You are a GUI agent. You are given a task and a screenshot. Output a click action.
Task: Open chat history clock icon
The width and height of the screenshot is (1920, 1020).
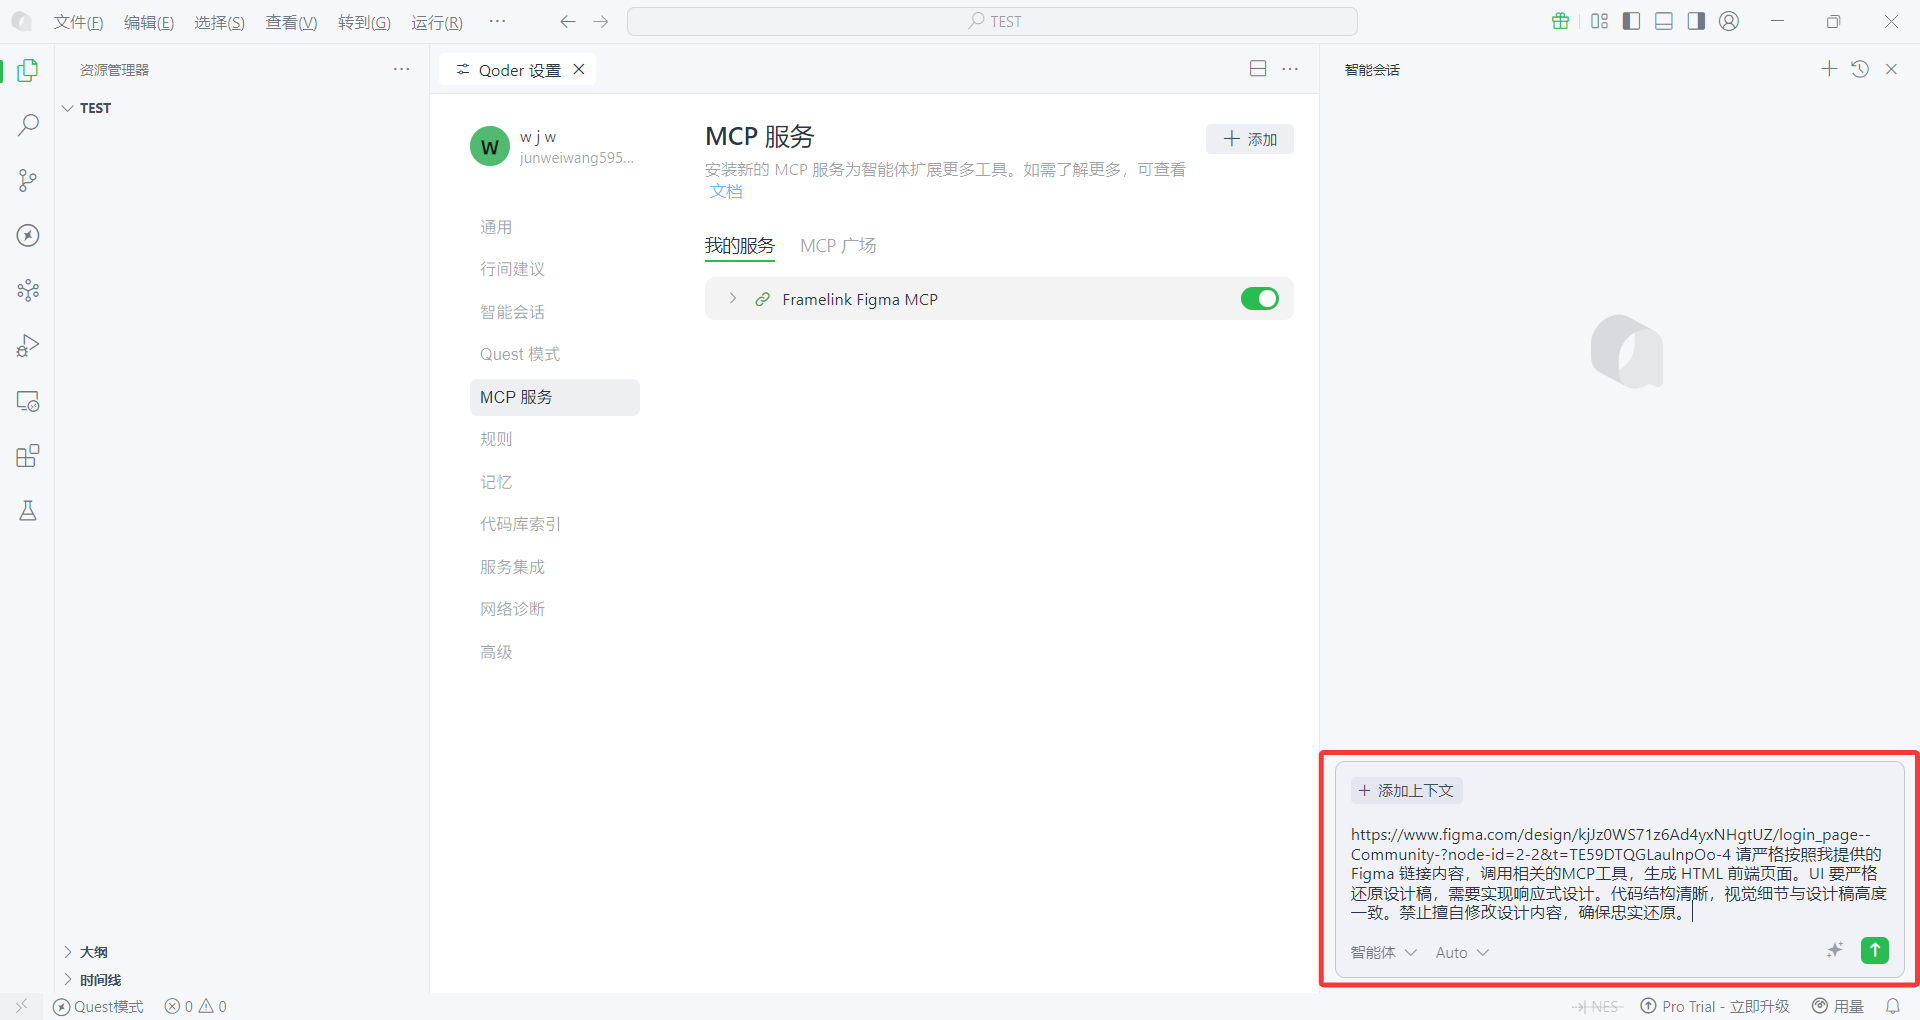(x=1860, y=69)
